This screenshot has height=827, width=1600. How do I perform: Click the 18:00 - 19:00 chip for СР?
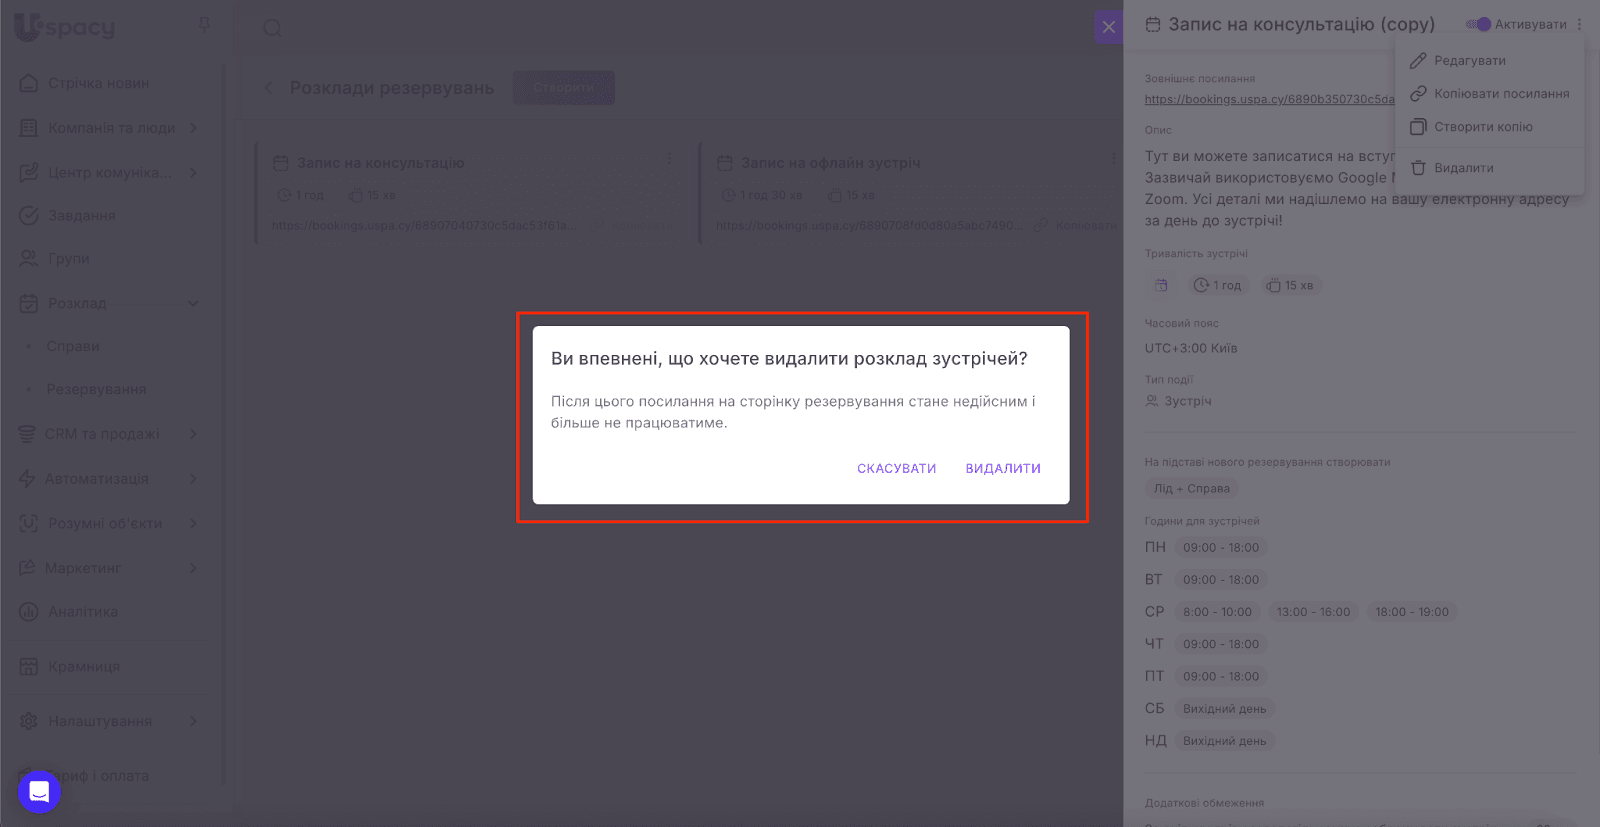pos(1412,612)
